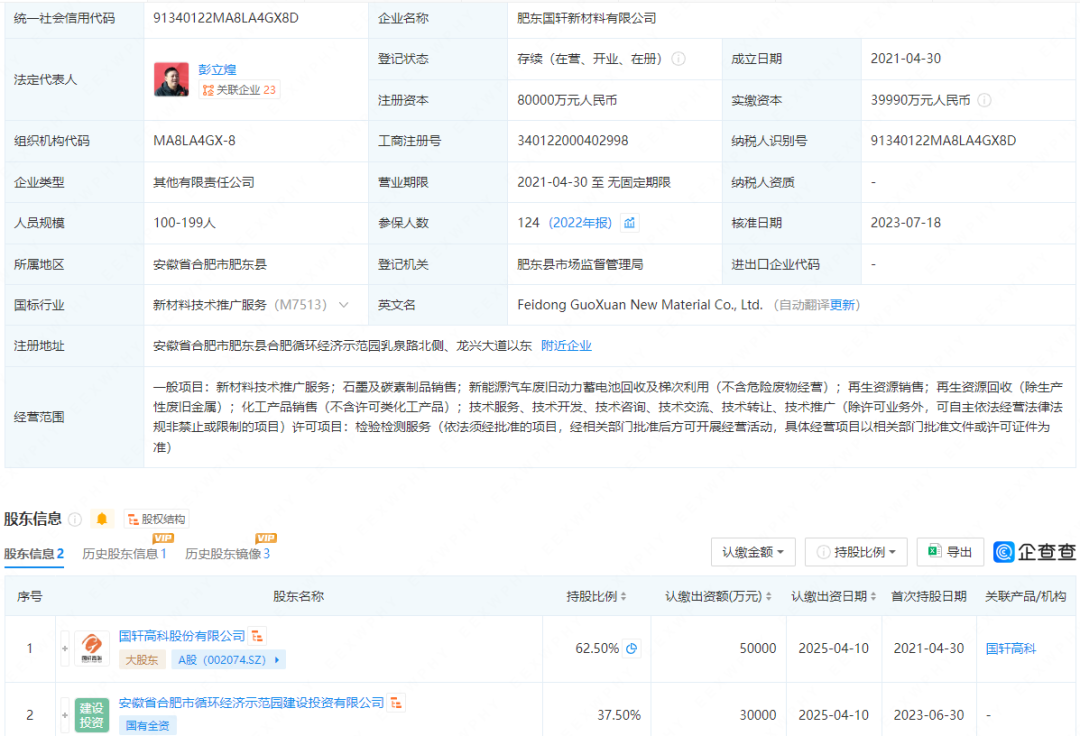Open the insured-count trend chart icon
Screen dimensions: 1080x736
(630, 223)
